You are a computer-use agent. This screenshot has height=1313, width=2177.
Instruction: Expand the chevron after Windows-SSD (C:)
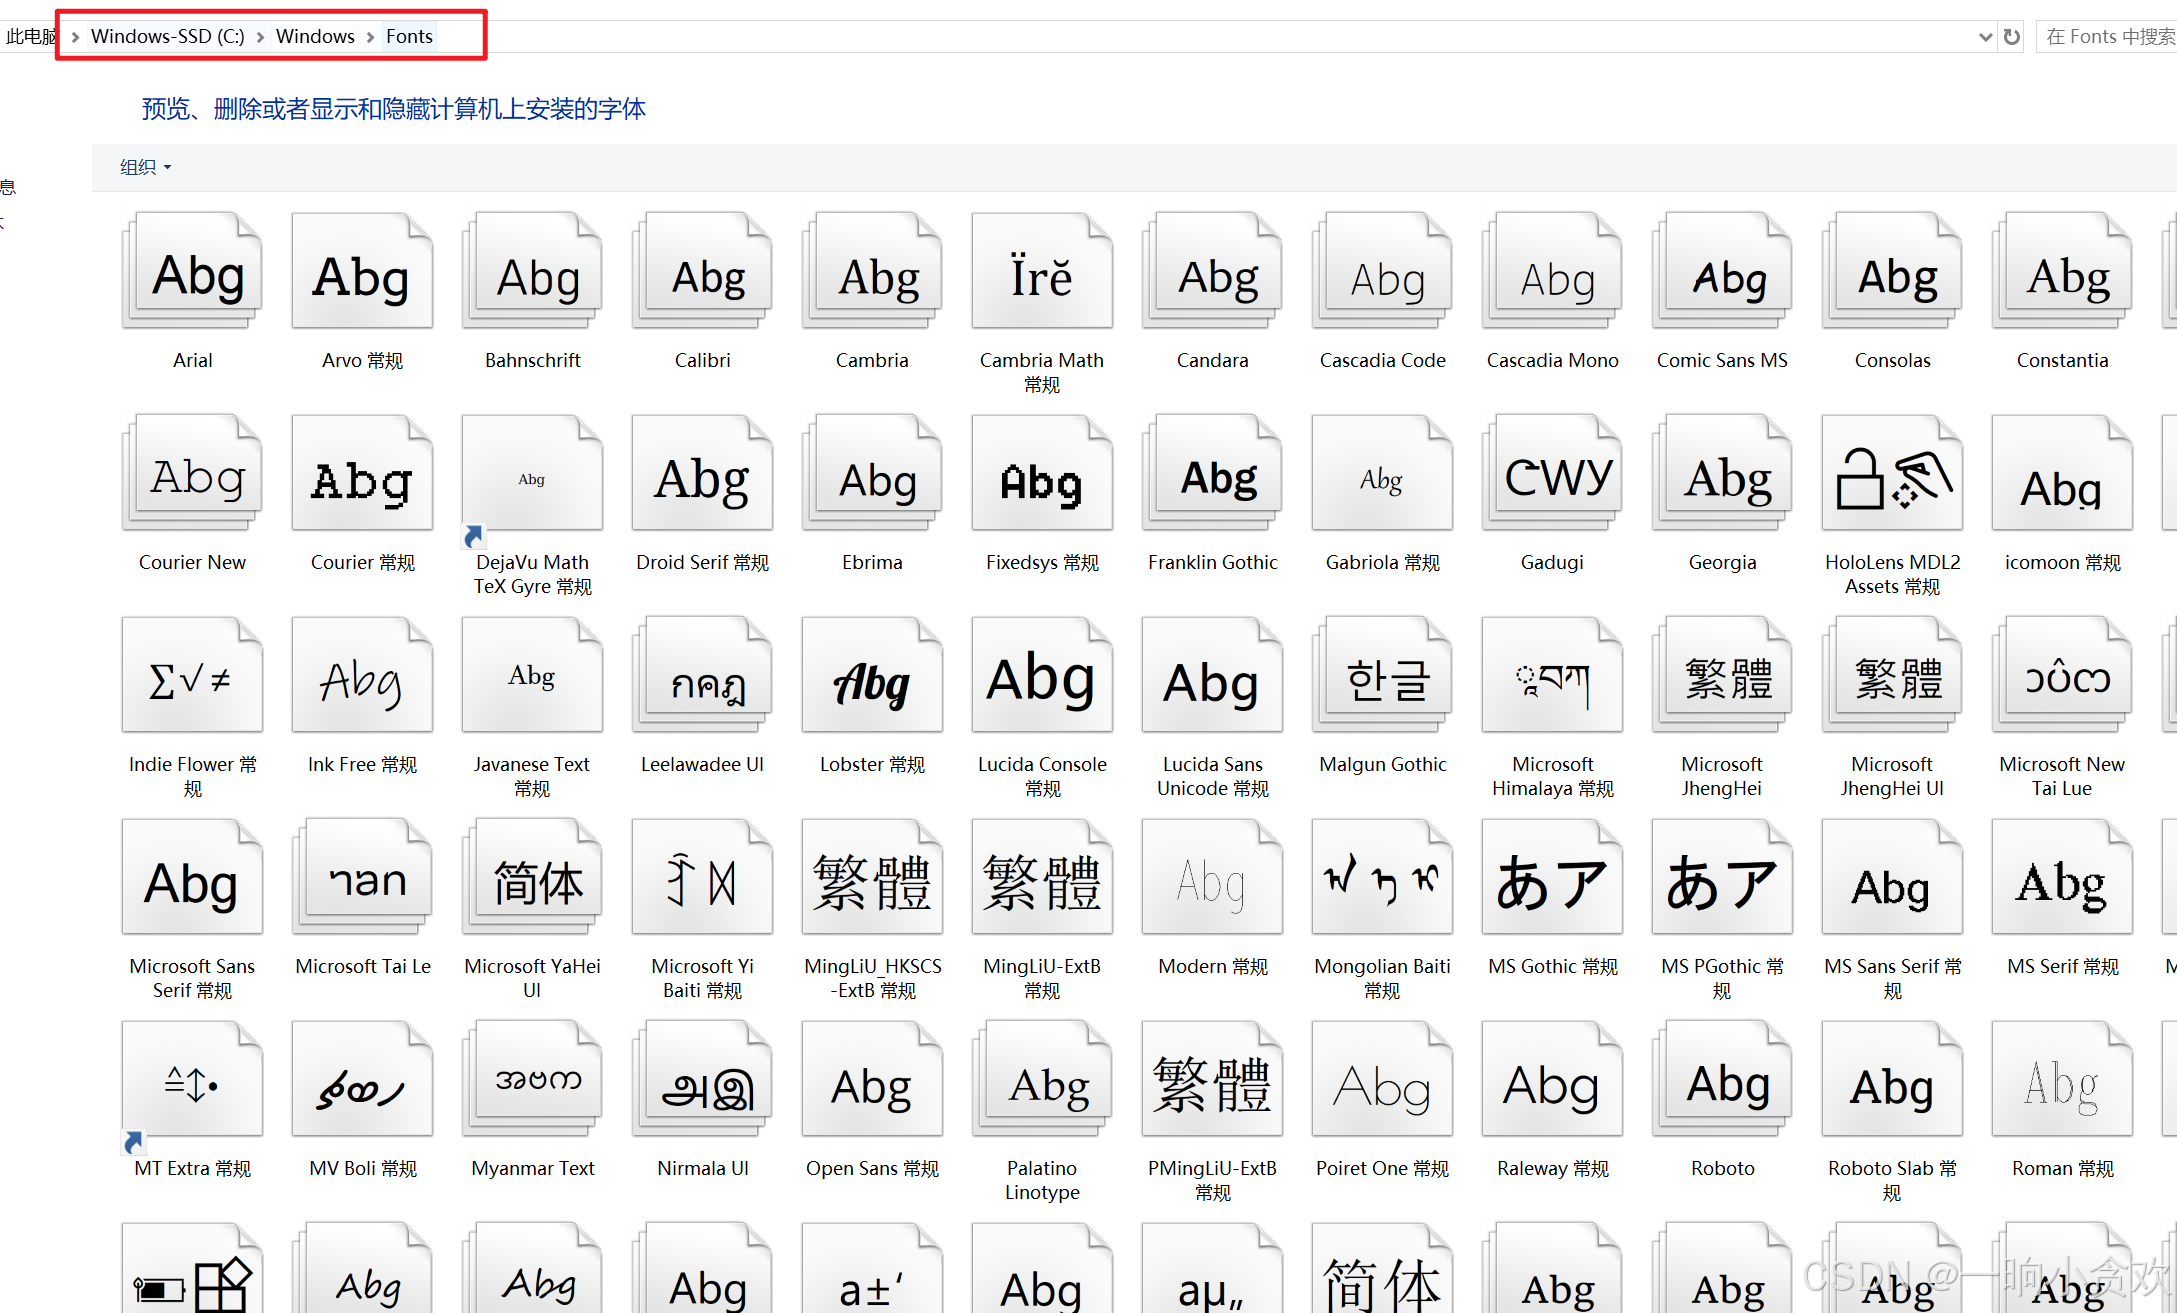tap(261, 37)
